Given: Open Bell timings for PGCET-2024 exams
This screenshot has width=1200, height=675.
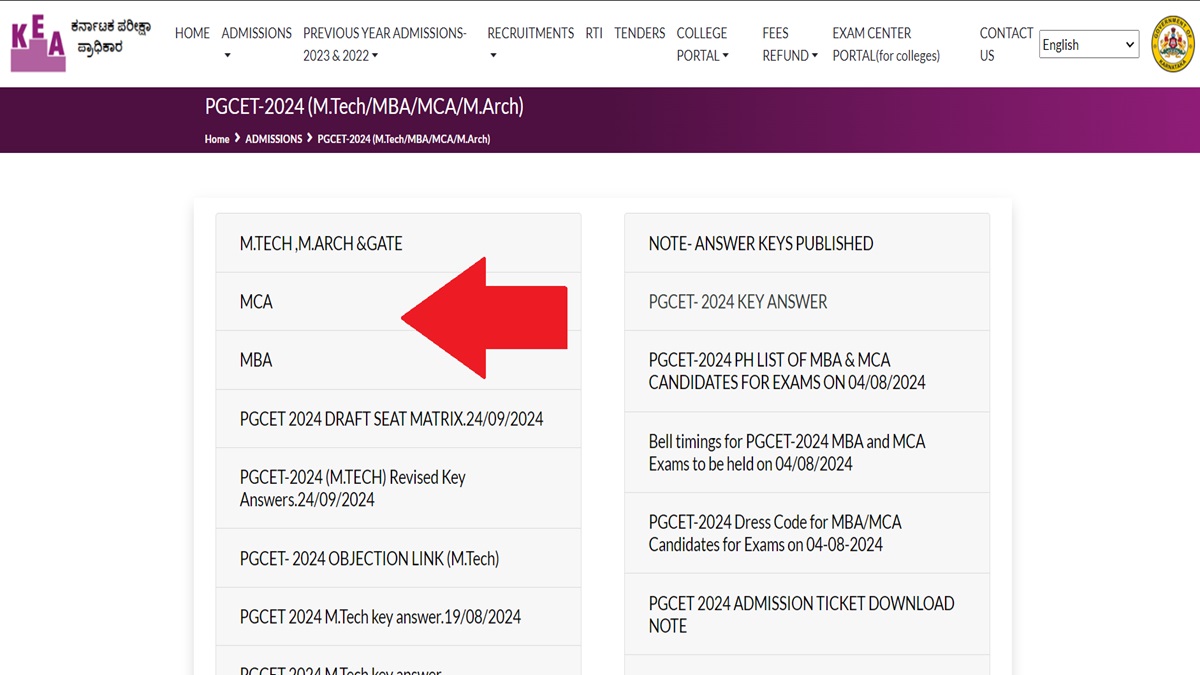Looking at the screenshot, I should [807, 452].
